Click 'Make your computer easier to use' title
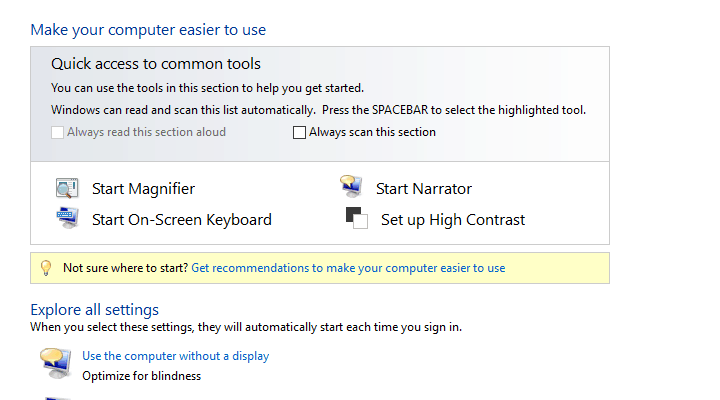Viewport: 720px width, 400px height. [148, 30]
